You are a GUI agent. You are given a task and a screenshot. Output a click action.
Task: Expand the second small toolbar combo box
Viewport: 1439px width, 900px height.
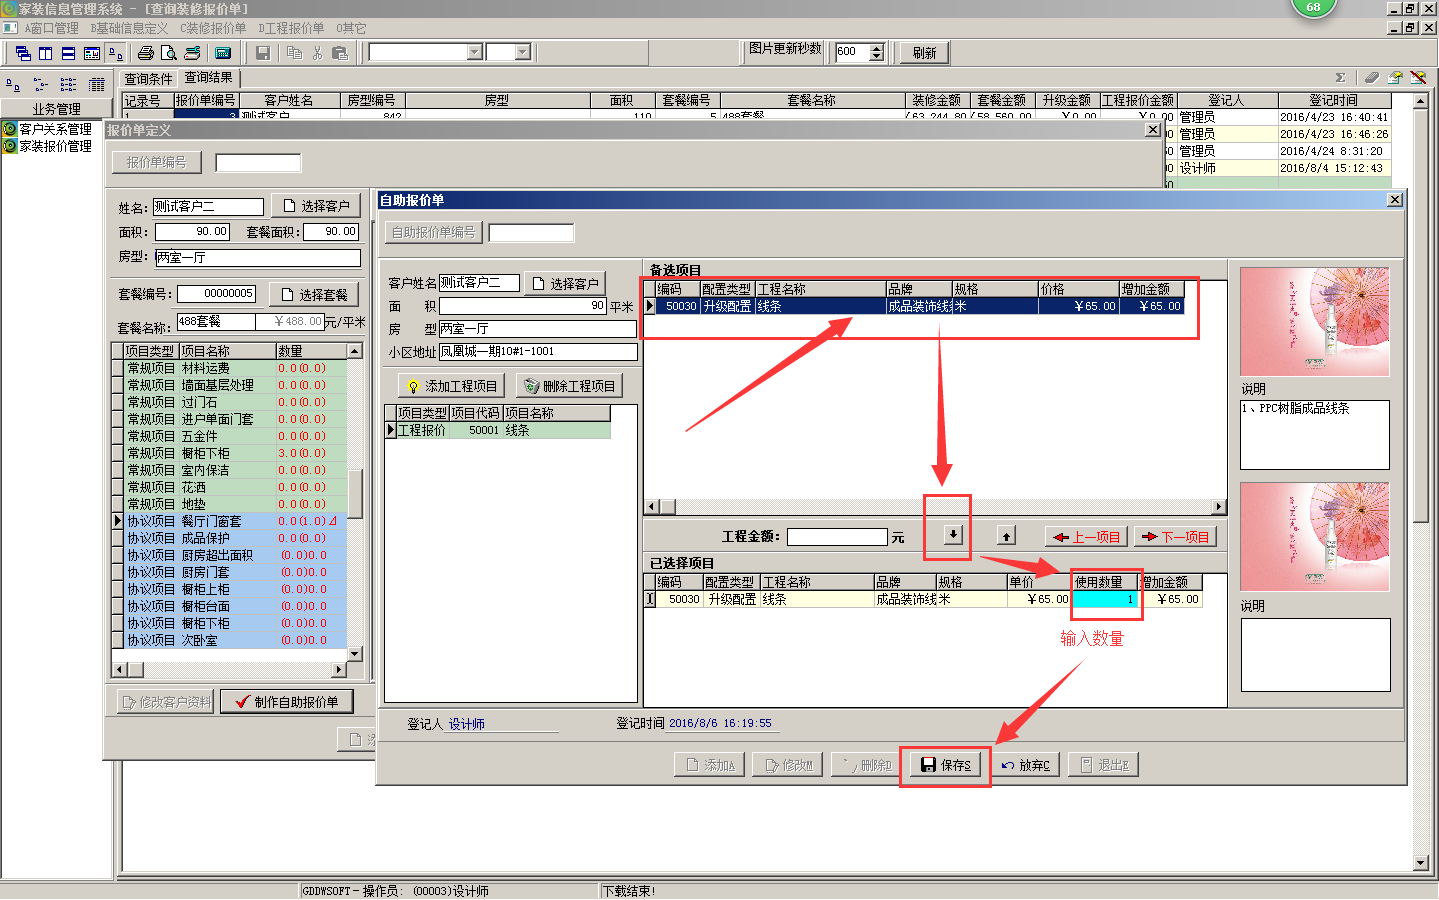[x=522, y=52]
